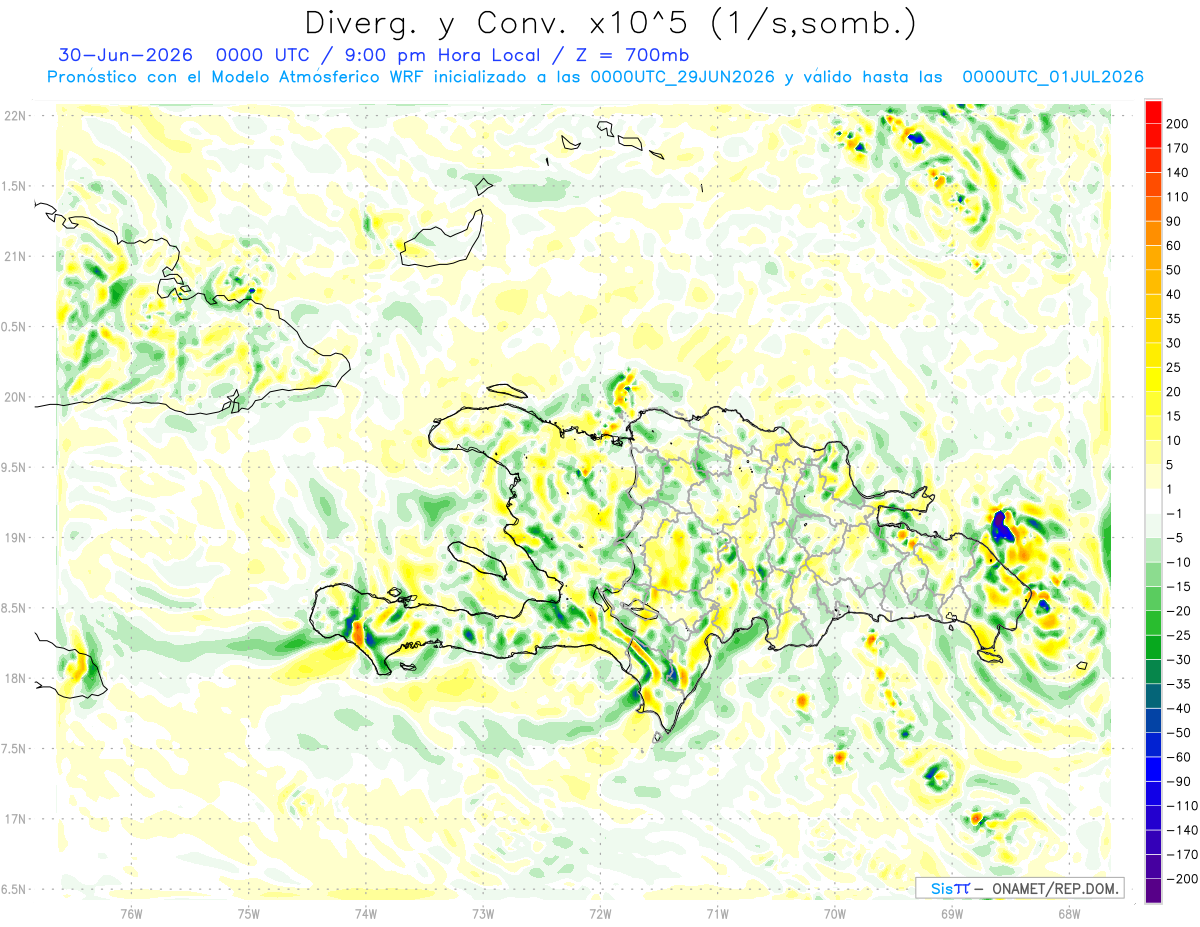Click the '-90' color scale value
The image size is (1200, 927).
tap(1177, 782)
